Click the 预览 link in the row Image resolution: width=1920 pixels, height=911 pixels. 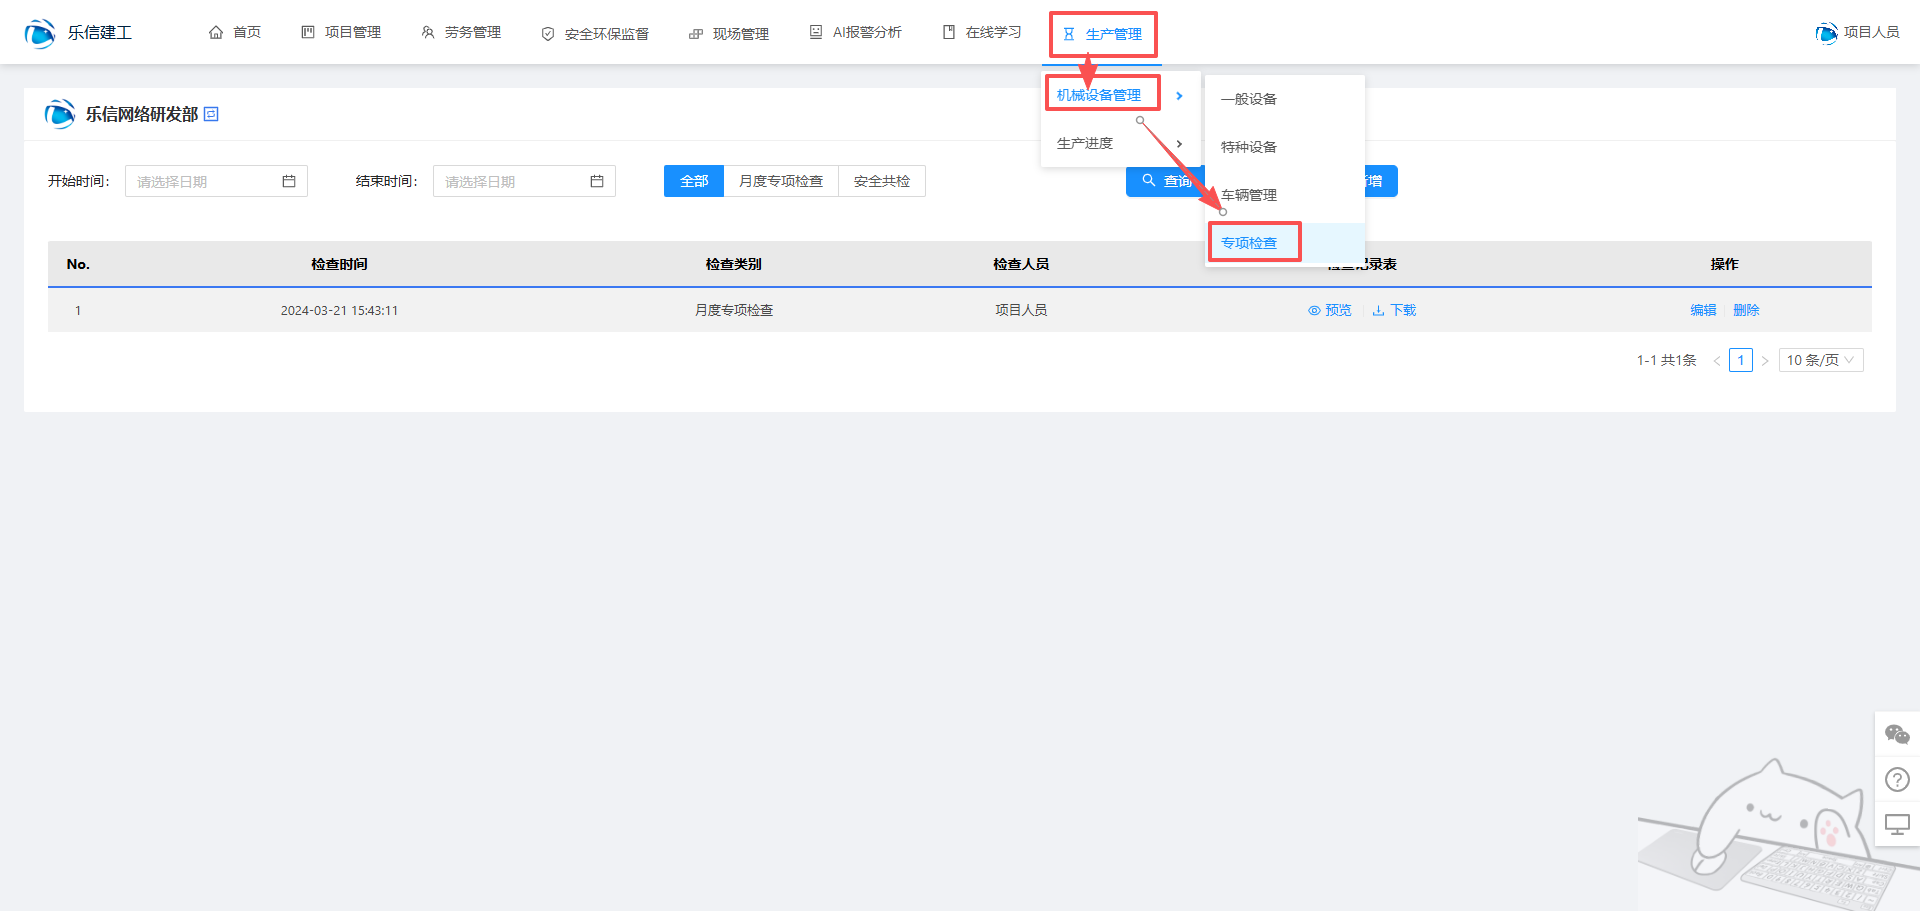pyautogui.click(x=1330, y=310)
